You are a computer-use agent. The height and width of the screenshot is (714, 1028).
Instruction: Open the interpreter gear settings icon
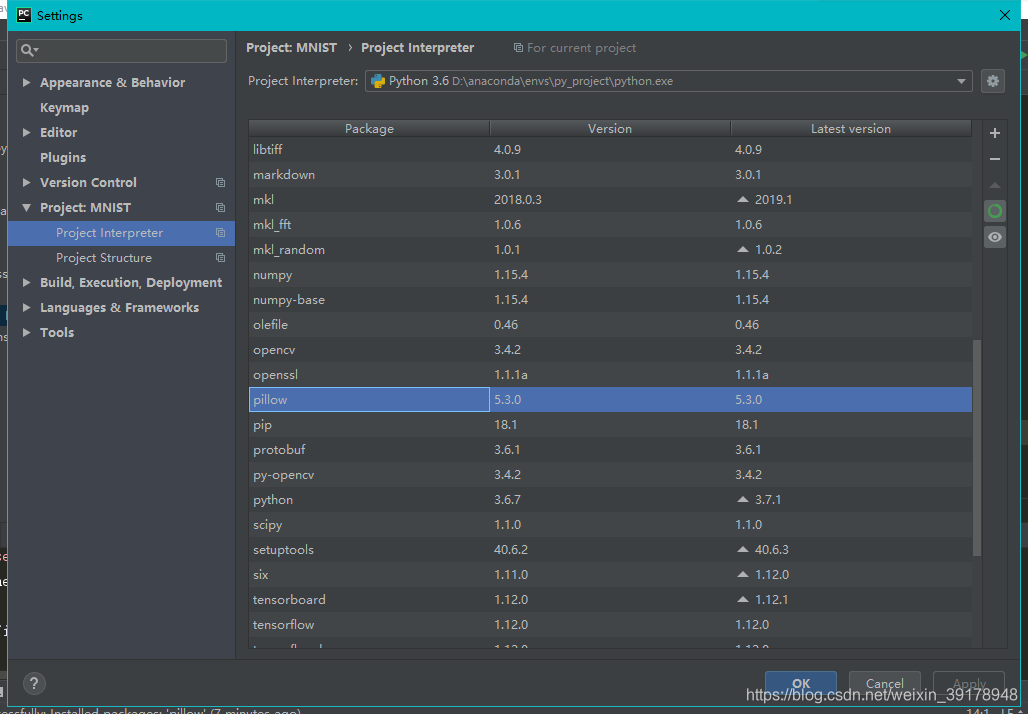point(993,81)
